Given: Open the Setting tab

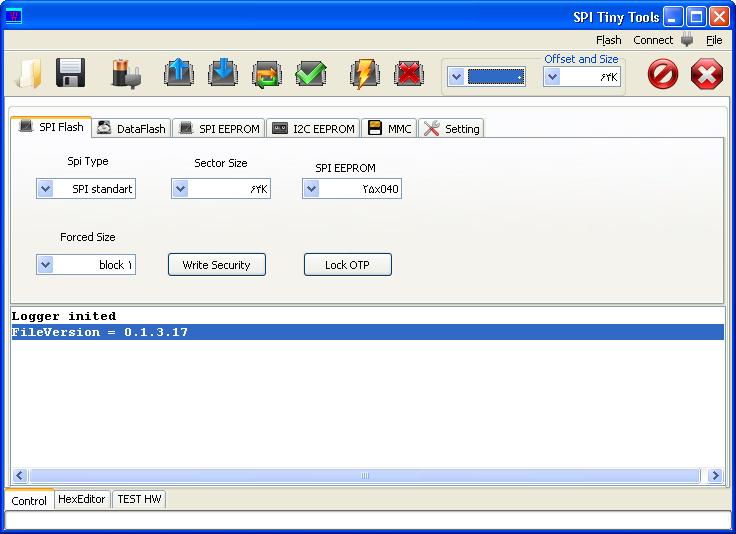Looking at the screenshot, I should (x=451, y=128).
